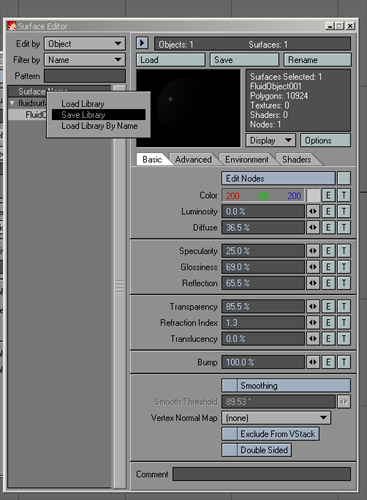Image resolution: width=367 pixels, height=500 pixels.
Task: Open the Bump texture T button
Action: [344, 362]
